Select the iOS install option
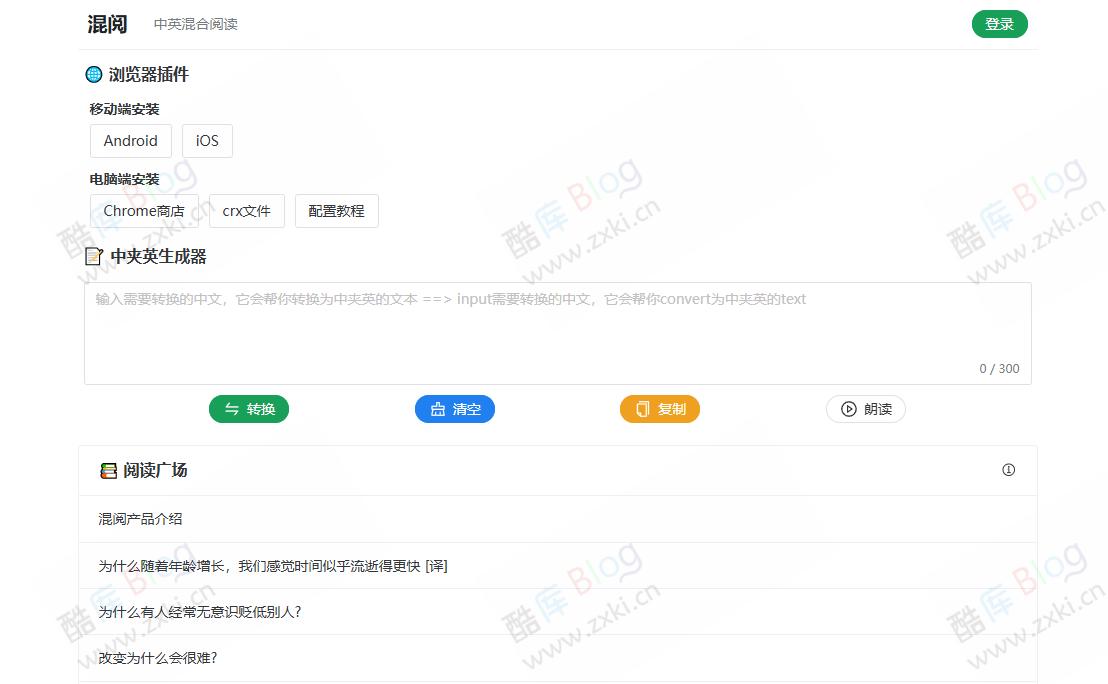Viewport: 1108px width, 684px height. 207,141
